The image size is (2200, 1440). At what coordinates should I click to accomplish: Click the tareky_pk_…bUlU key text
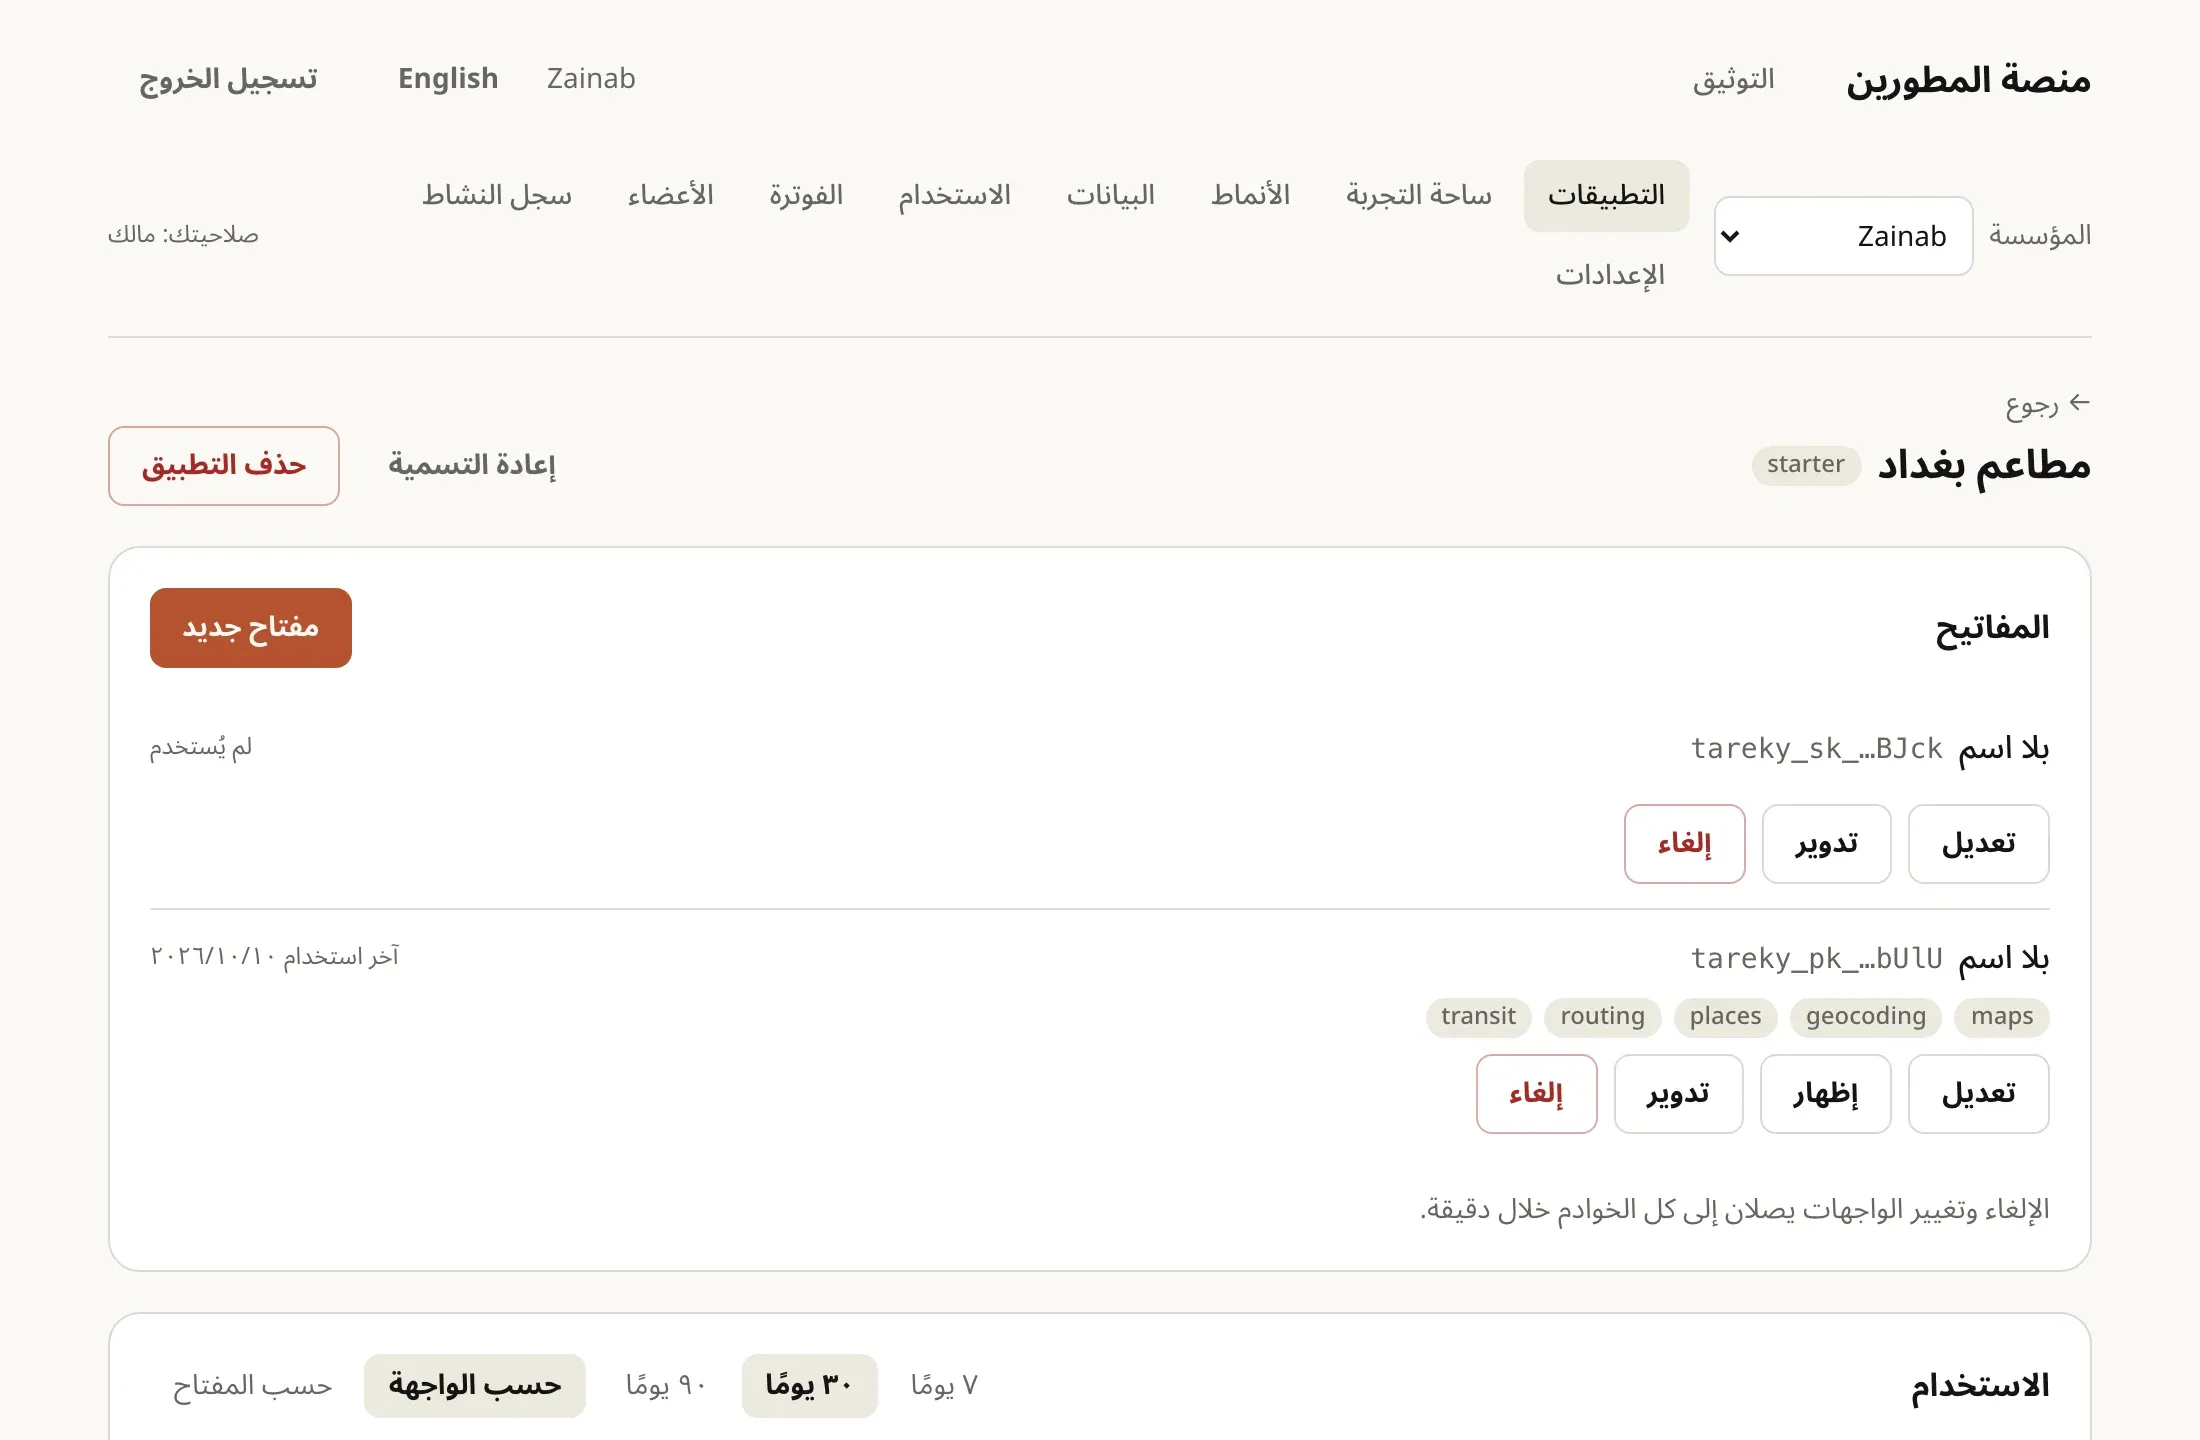1816,959
